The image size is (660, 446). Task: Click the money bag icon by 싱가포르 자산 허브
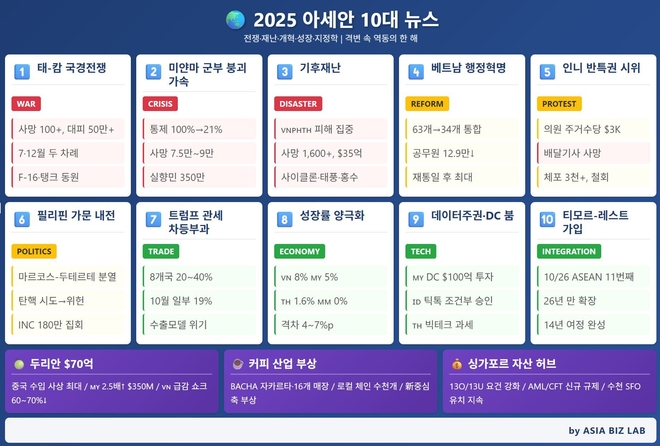coord(457,364)
